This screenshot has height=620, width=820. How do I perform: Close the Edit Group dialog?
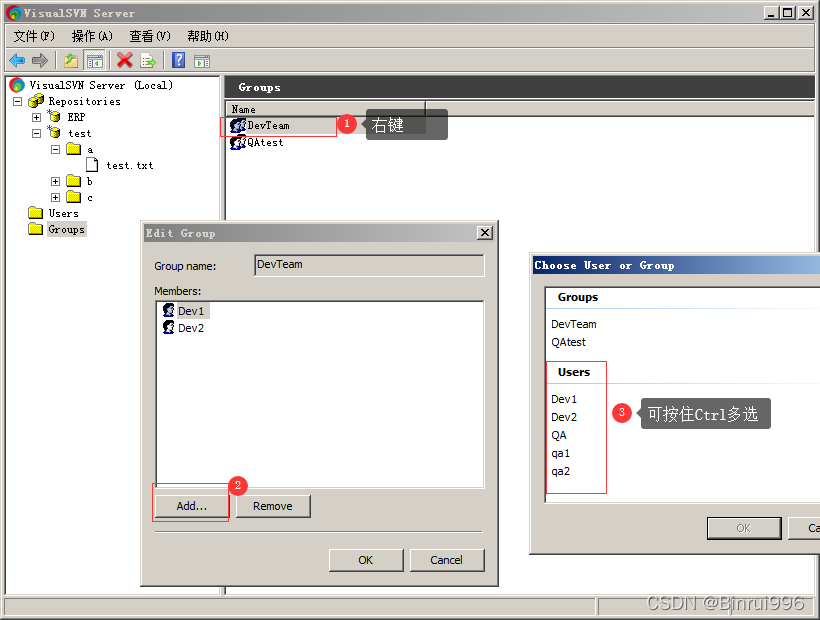(x=485, y=233)
